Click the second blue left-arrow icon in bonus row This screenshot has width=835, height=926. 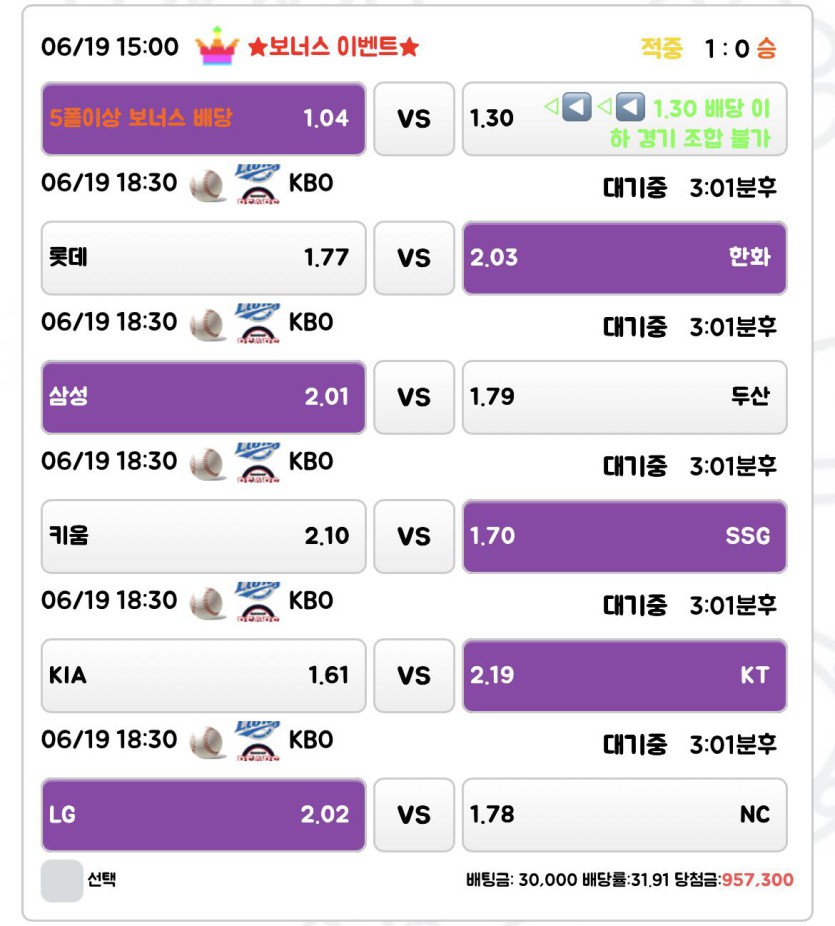click(x=630, y=107)
